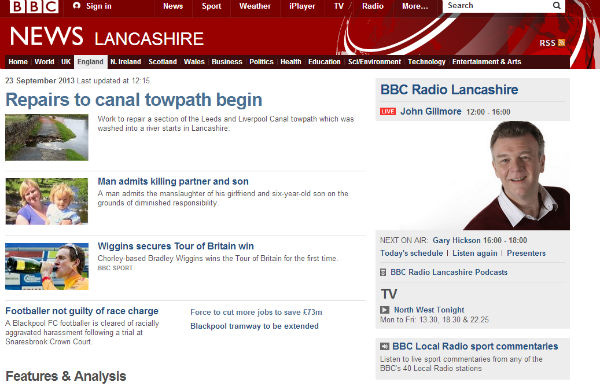Open 'Blackpool tramway to be extended' link
600x386 pixels.
[x=254, y=326]
